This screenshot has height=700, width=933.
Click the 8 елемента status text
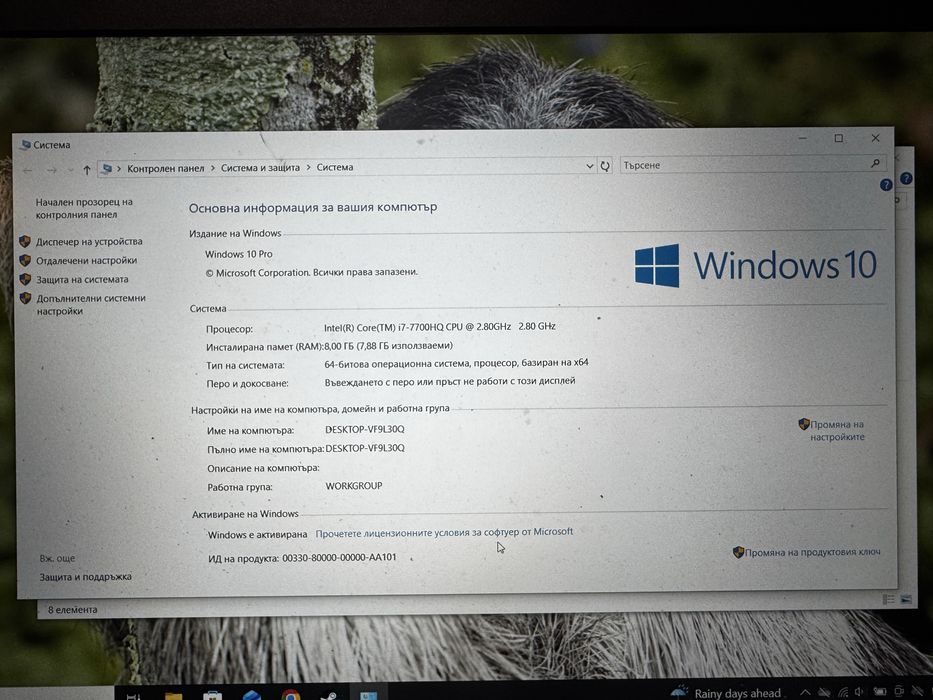pos(73,610)
